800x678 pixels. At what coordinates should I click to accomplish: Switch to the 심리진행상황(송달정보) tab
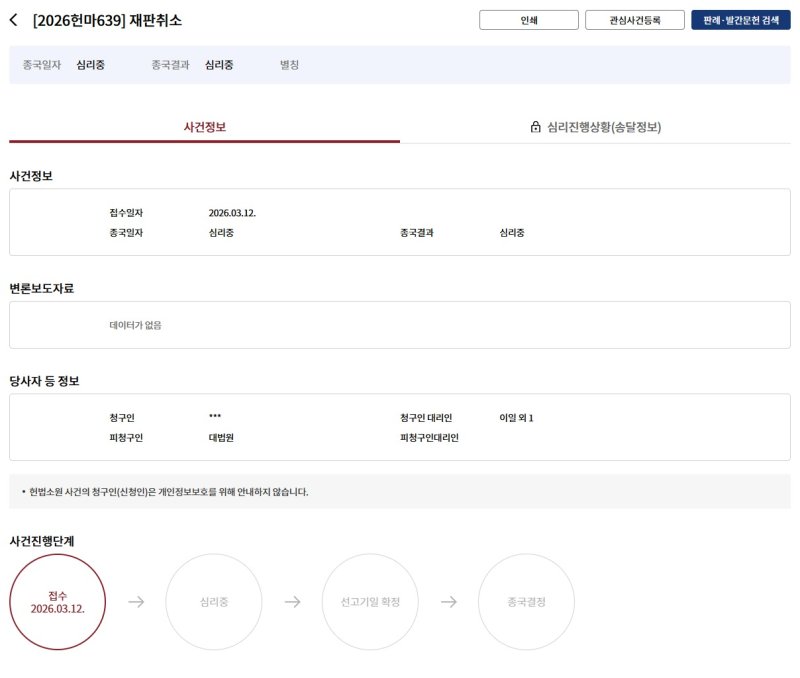[600, 127]
